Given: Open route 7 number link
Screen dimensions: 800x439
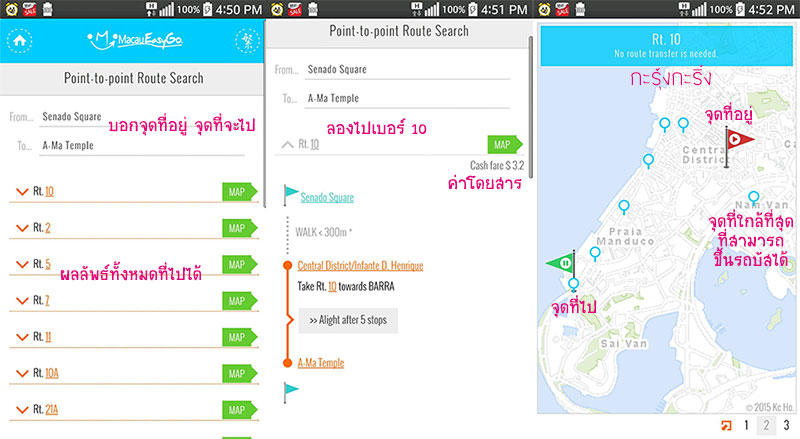Looking at the screenshot, I should click(x=47, y=300).
